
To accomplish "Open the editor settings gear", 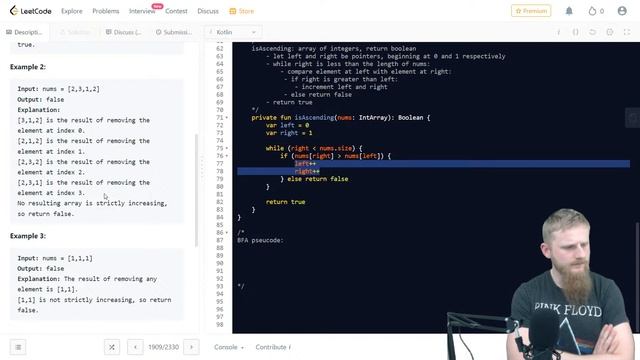I will pos(610,32).
